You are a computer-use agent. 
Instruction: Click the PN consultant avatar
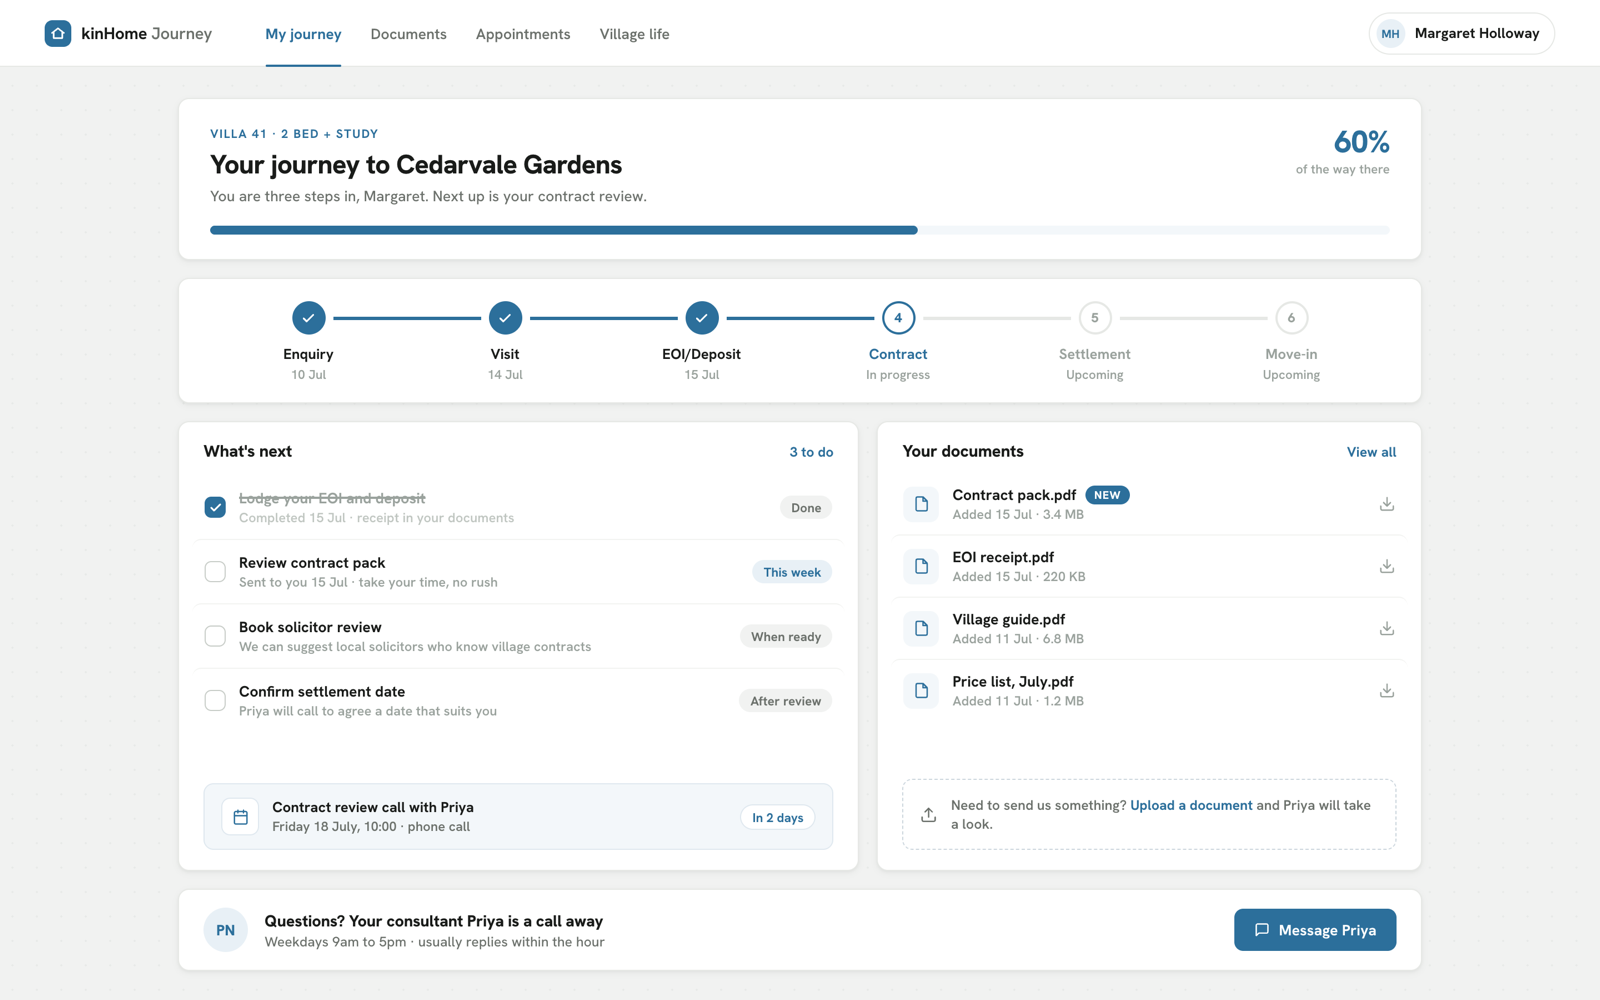point(226,930)
